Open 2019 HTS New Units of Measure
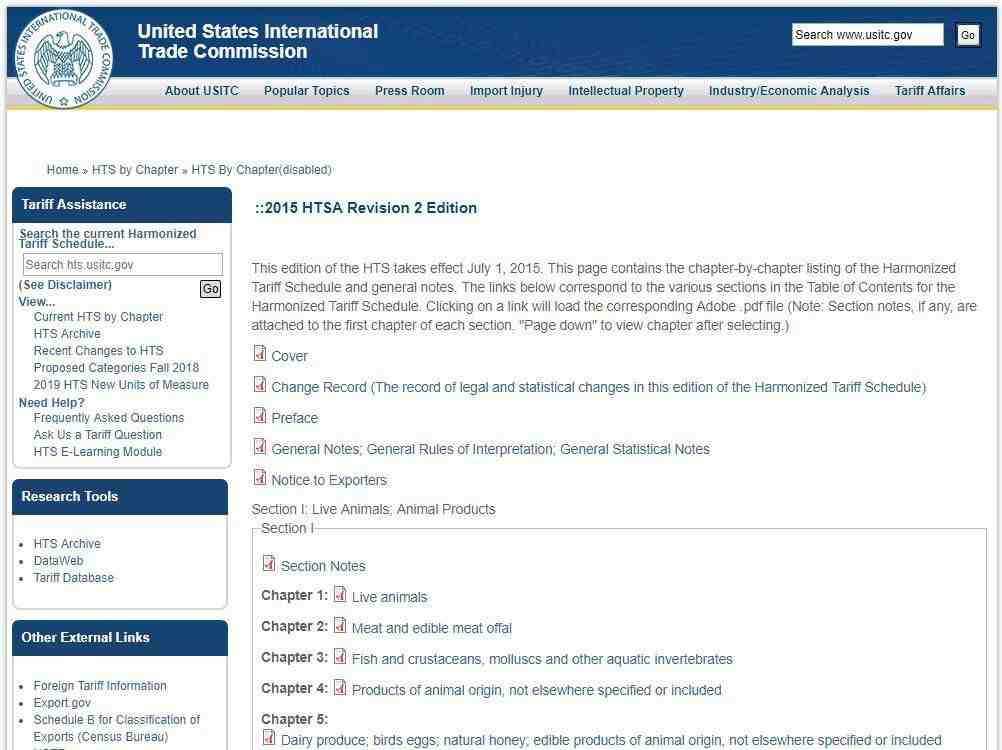1002x750 pixels. pyautogui.click(x=121, y=385)
